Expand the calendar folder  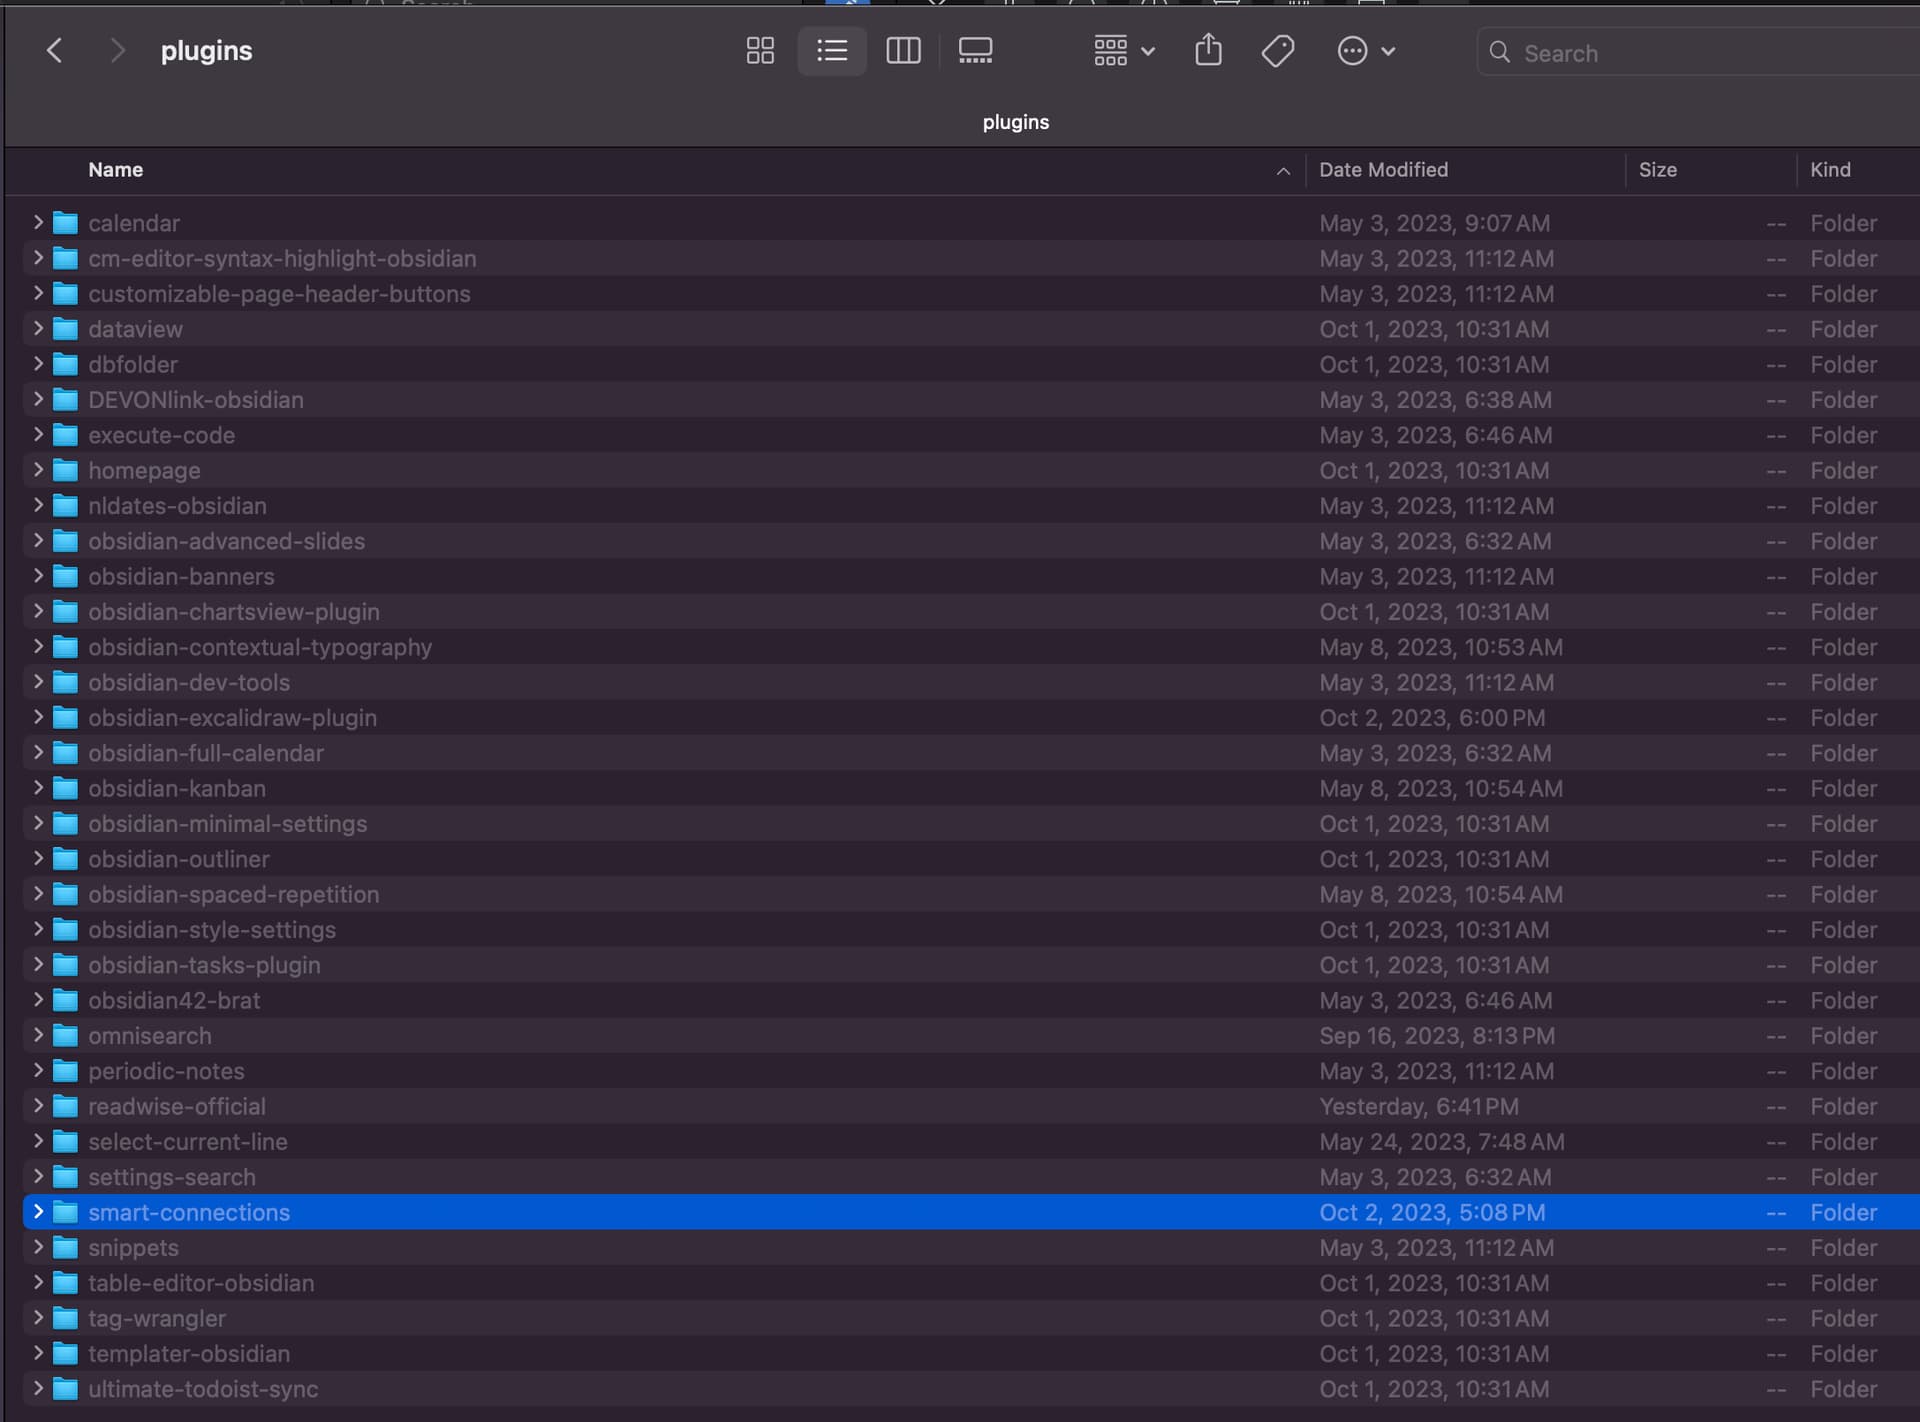(38, 222)
